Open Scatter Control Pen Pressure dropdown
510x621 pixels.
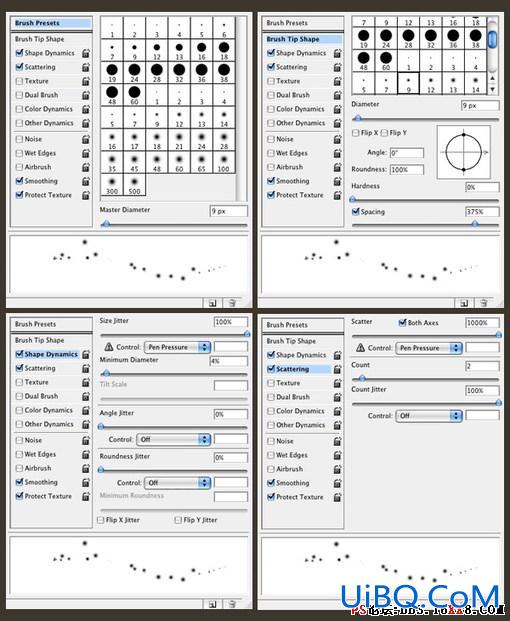(x=428, y=348)
